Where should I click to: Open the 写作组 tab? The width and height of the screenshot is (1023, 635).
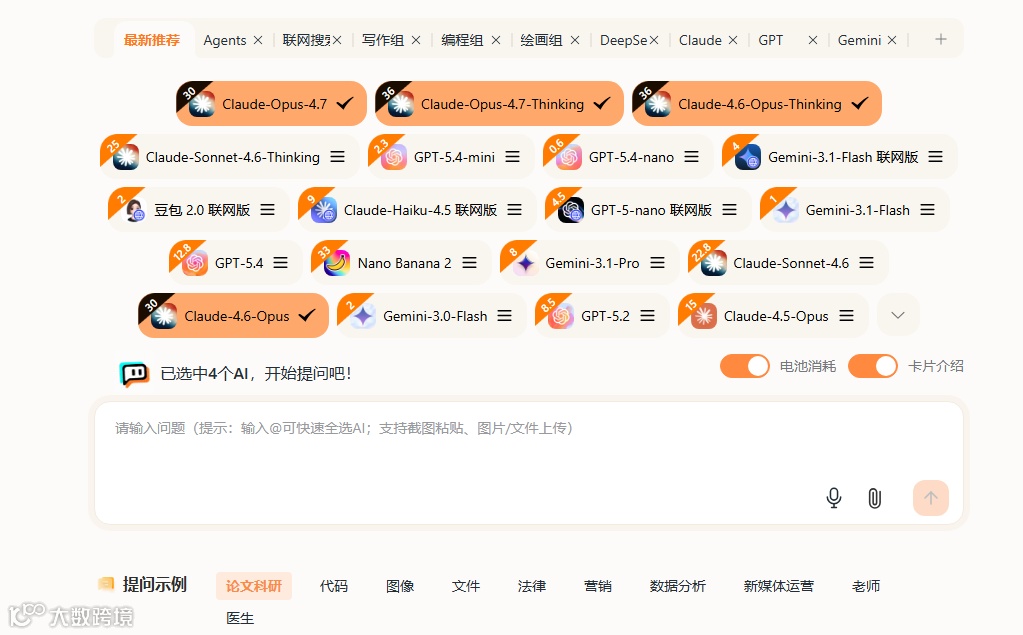[x=383, y=40]
